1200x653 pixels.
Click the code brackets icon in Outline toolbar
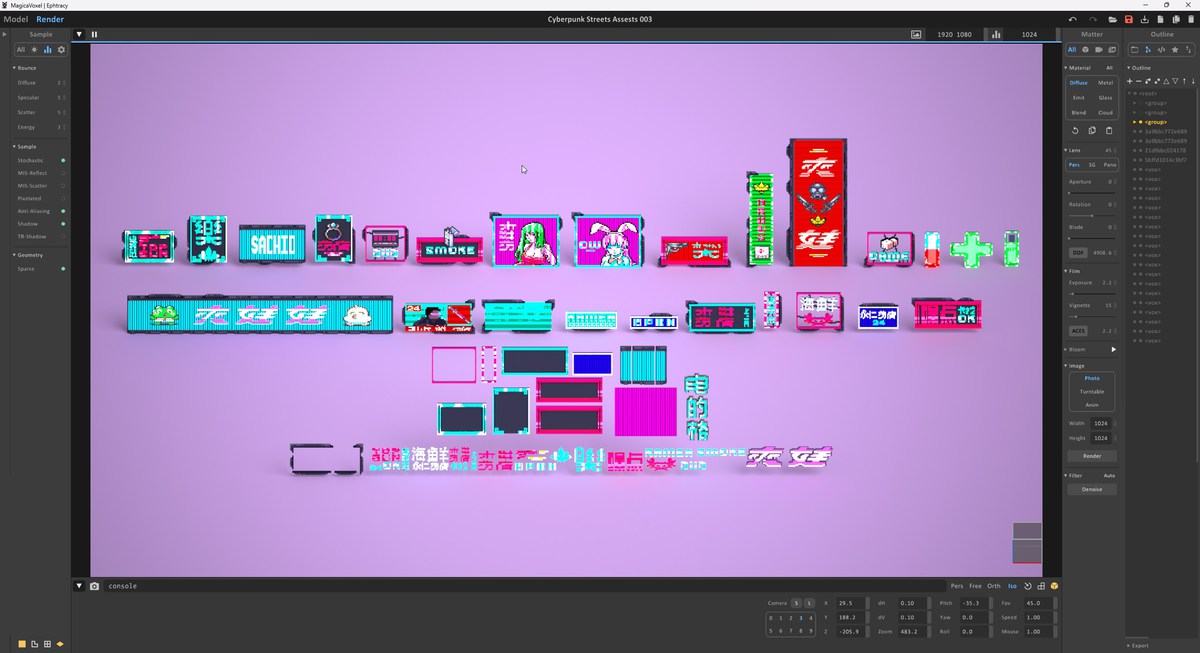tap(1161, 49)
